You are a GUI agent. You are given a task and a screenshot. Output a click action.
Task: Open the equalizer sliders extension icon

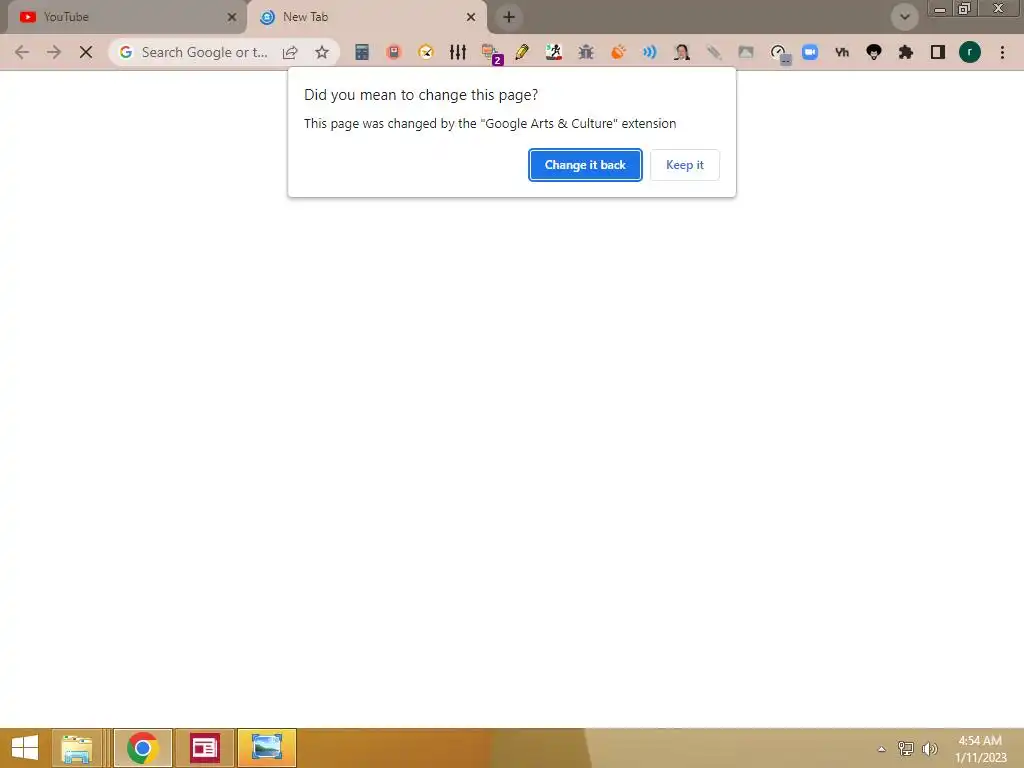click(x=458, y=52)
